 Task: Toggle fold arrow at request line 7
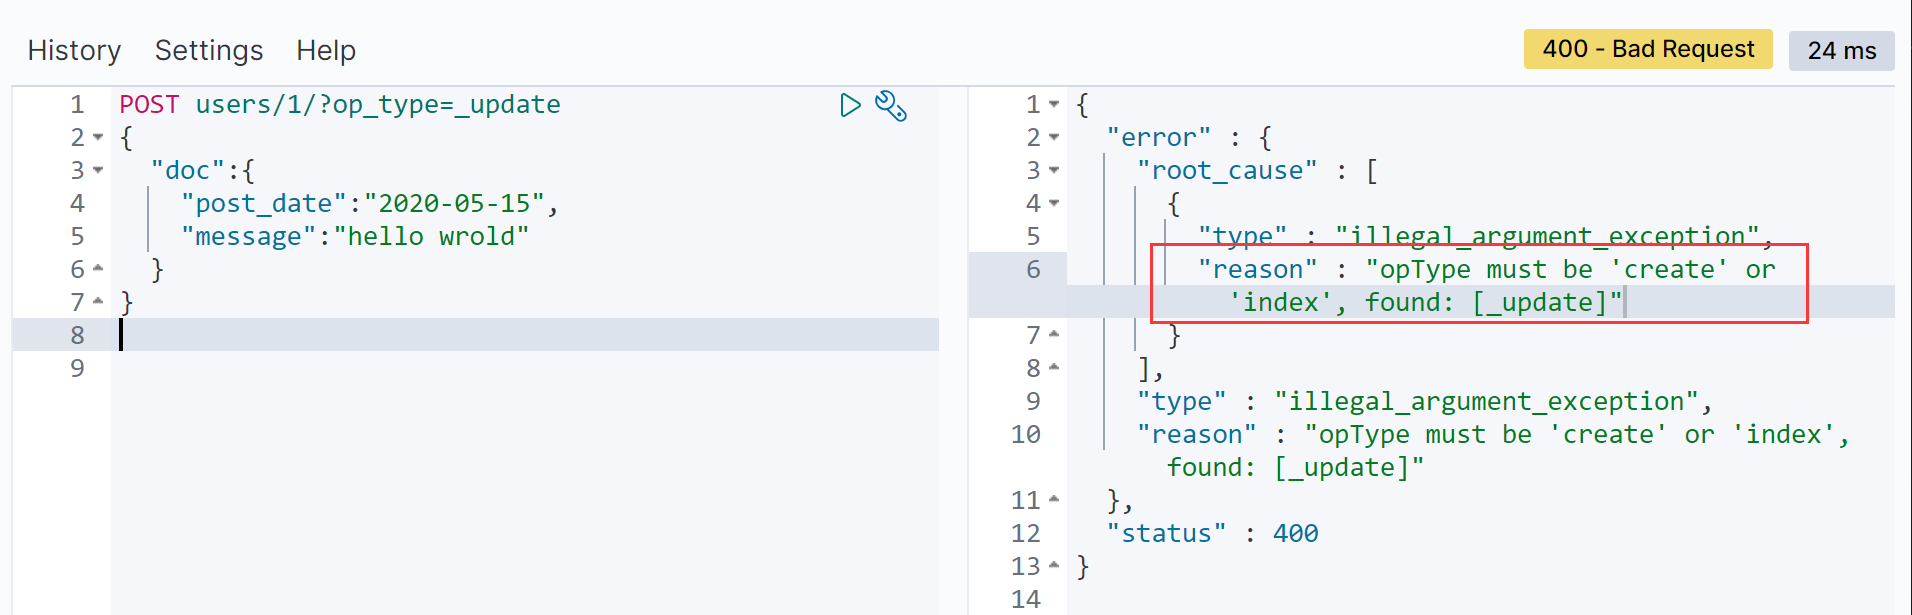tap(98, 302)
